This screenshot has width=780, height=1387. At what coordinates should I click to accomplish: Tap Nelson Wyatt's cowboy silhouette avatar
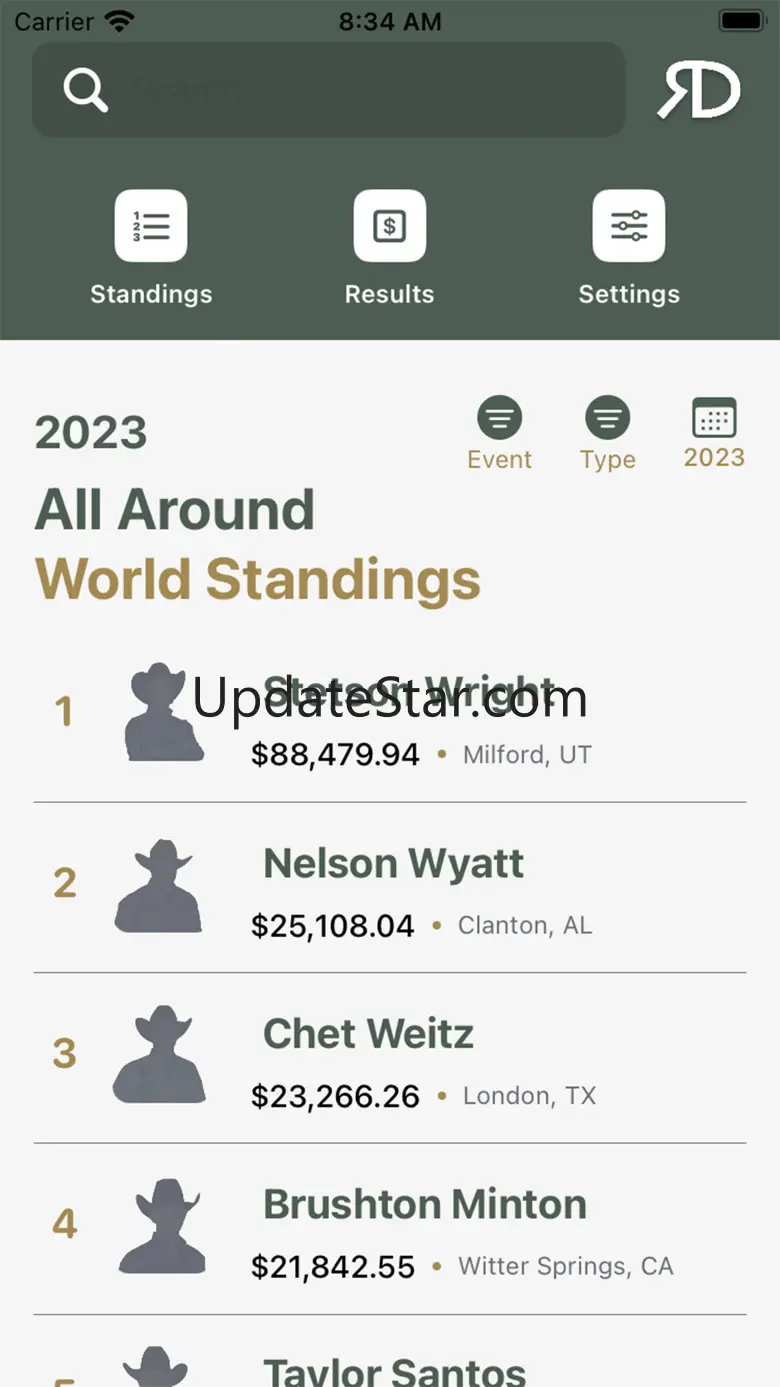point(159,886)
